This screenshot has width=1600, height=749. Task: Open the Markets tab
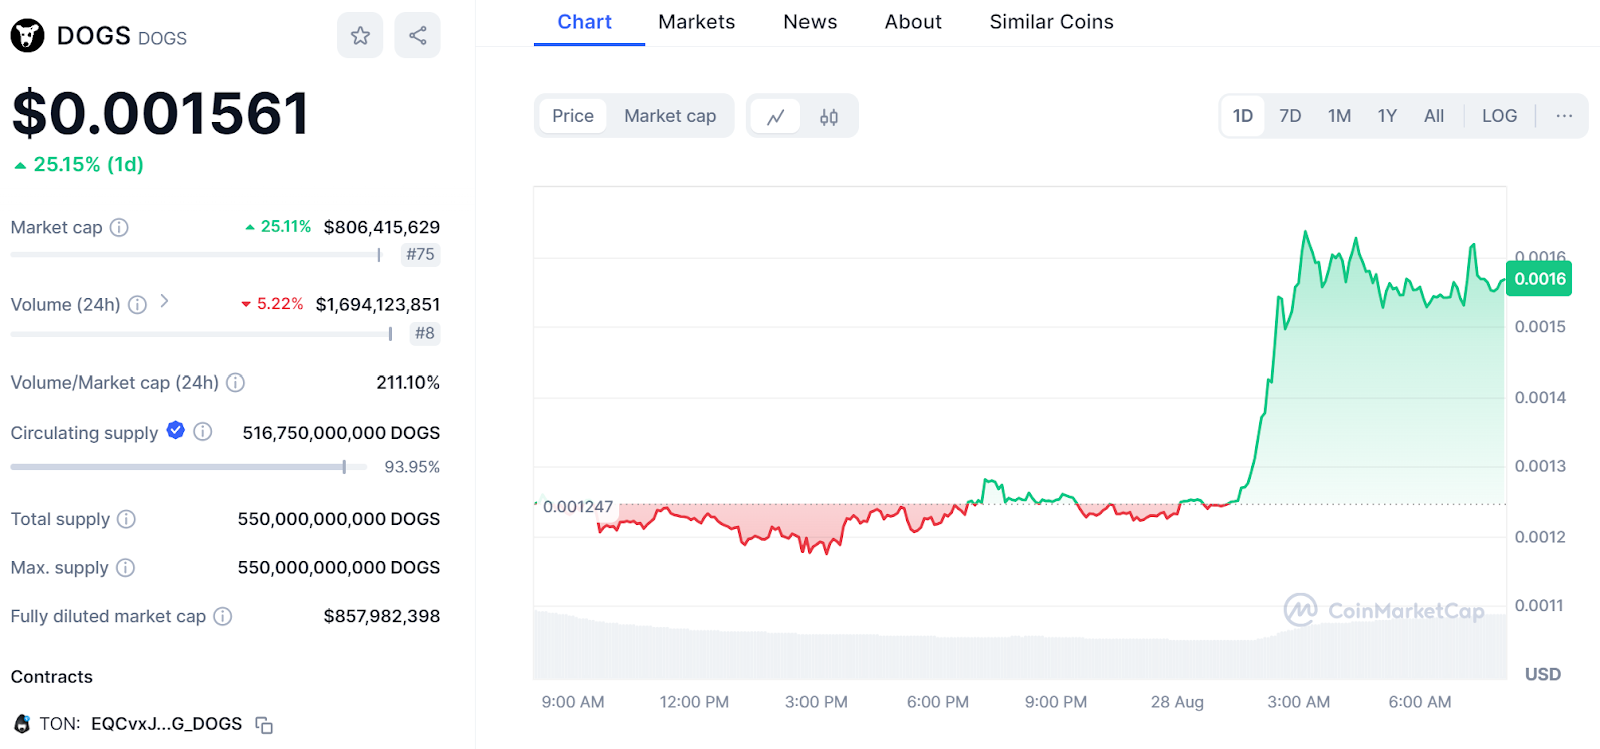pyautogui.click(x=697, y=22)
